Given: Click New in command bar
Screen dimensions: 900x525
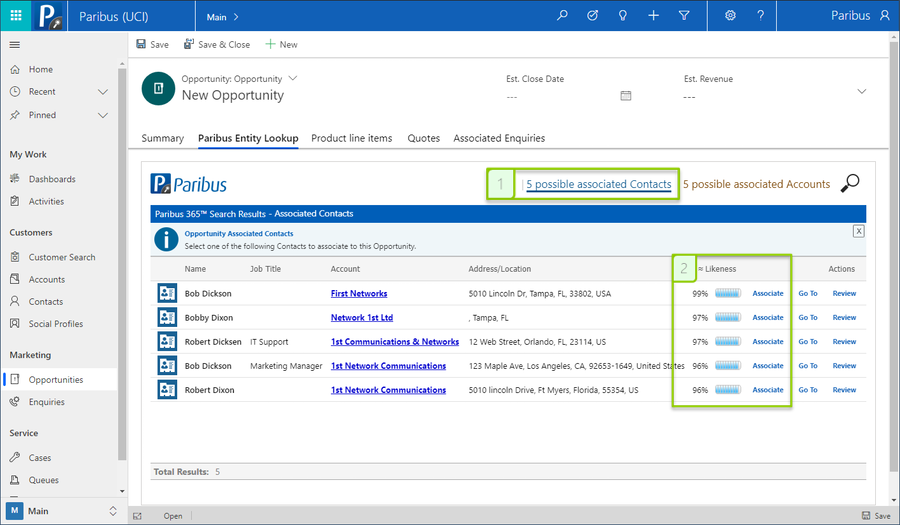Looking at the screenshot, I should [x=281, y=44].
